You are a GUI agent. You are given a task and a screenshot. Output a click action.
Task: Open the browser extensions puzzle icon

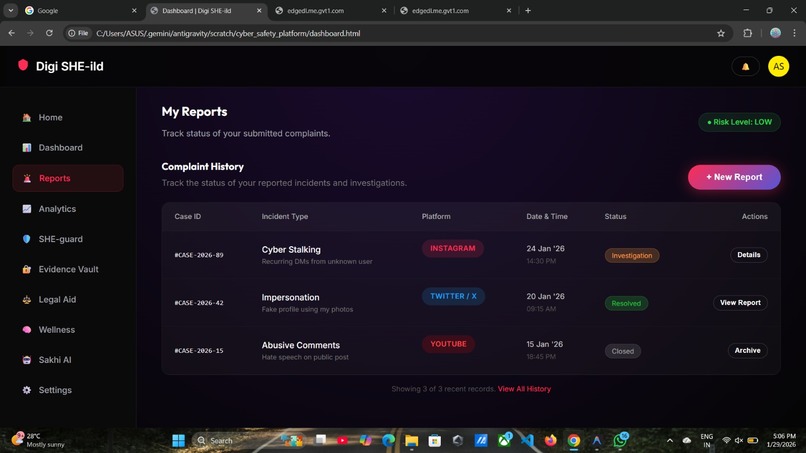click(x=747, y=33)
